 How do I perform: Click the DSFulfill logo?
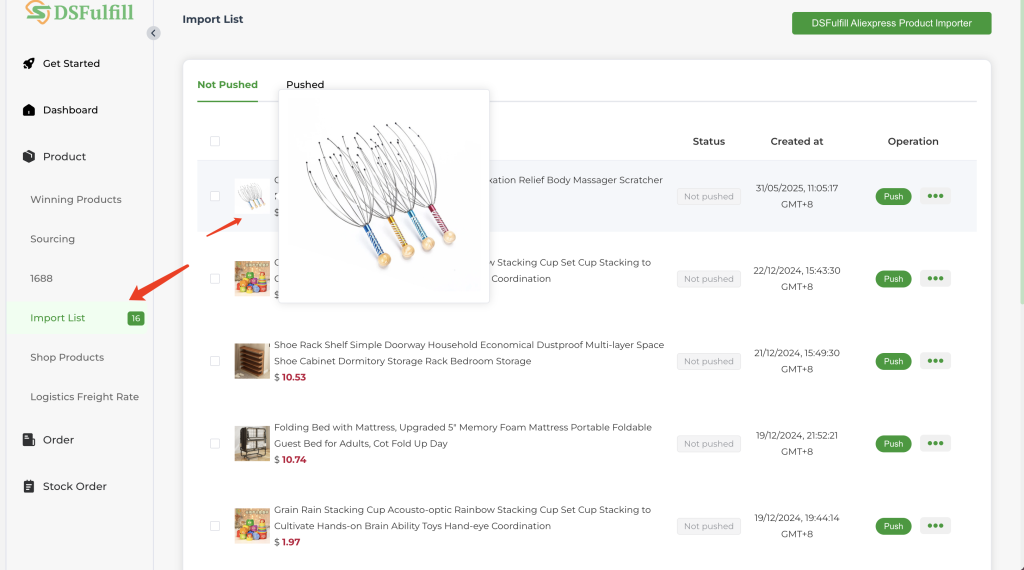(78, 12)
